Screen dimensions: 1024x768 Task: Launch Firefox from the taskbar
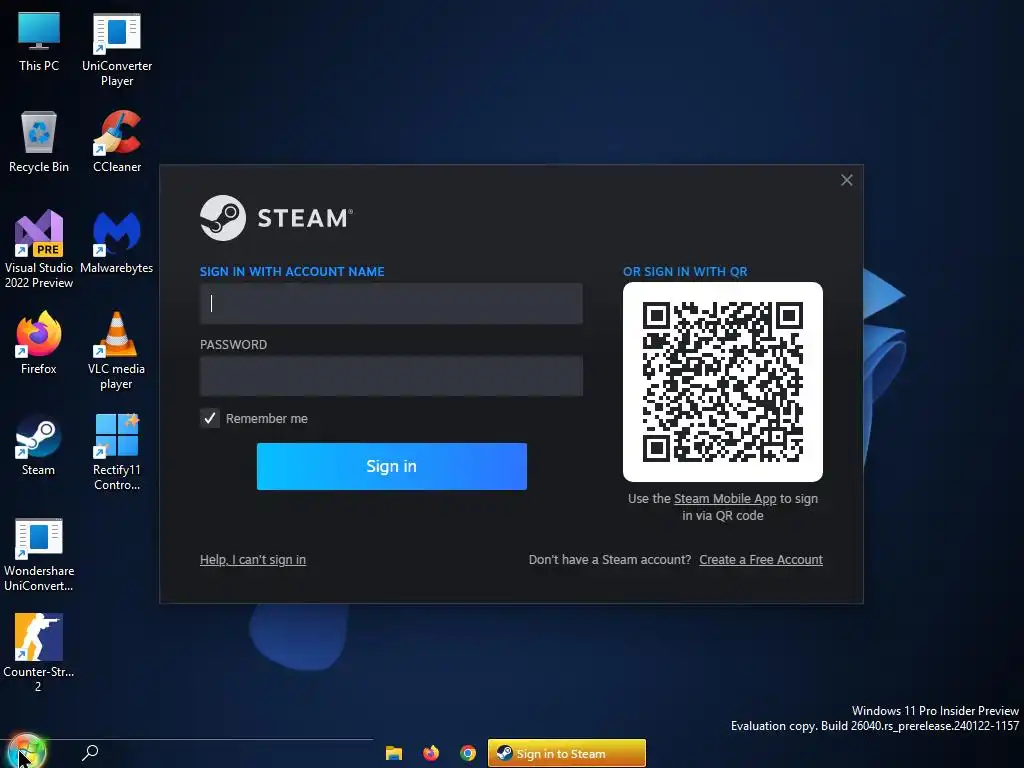(x=431, y=753)
